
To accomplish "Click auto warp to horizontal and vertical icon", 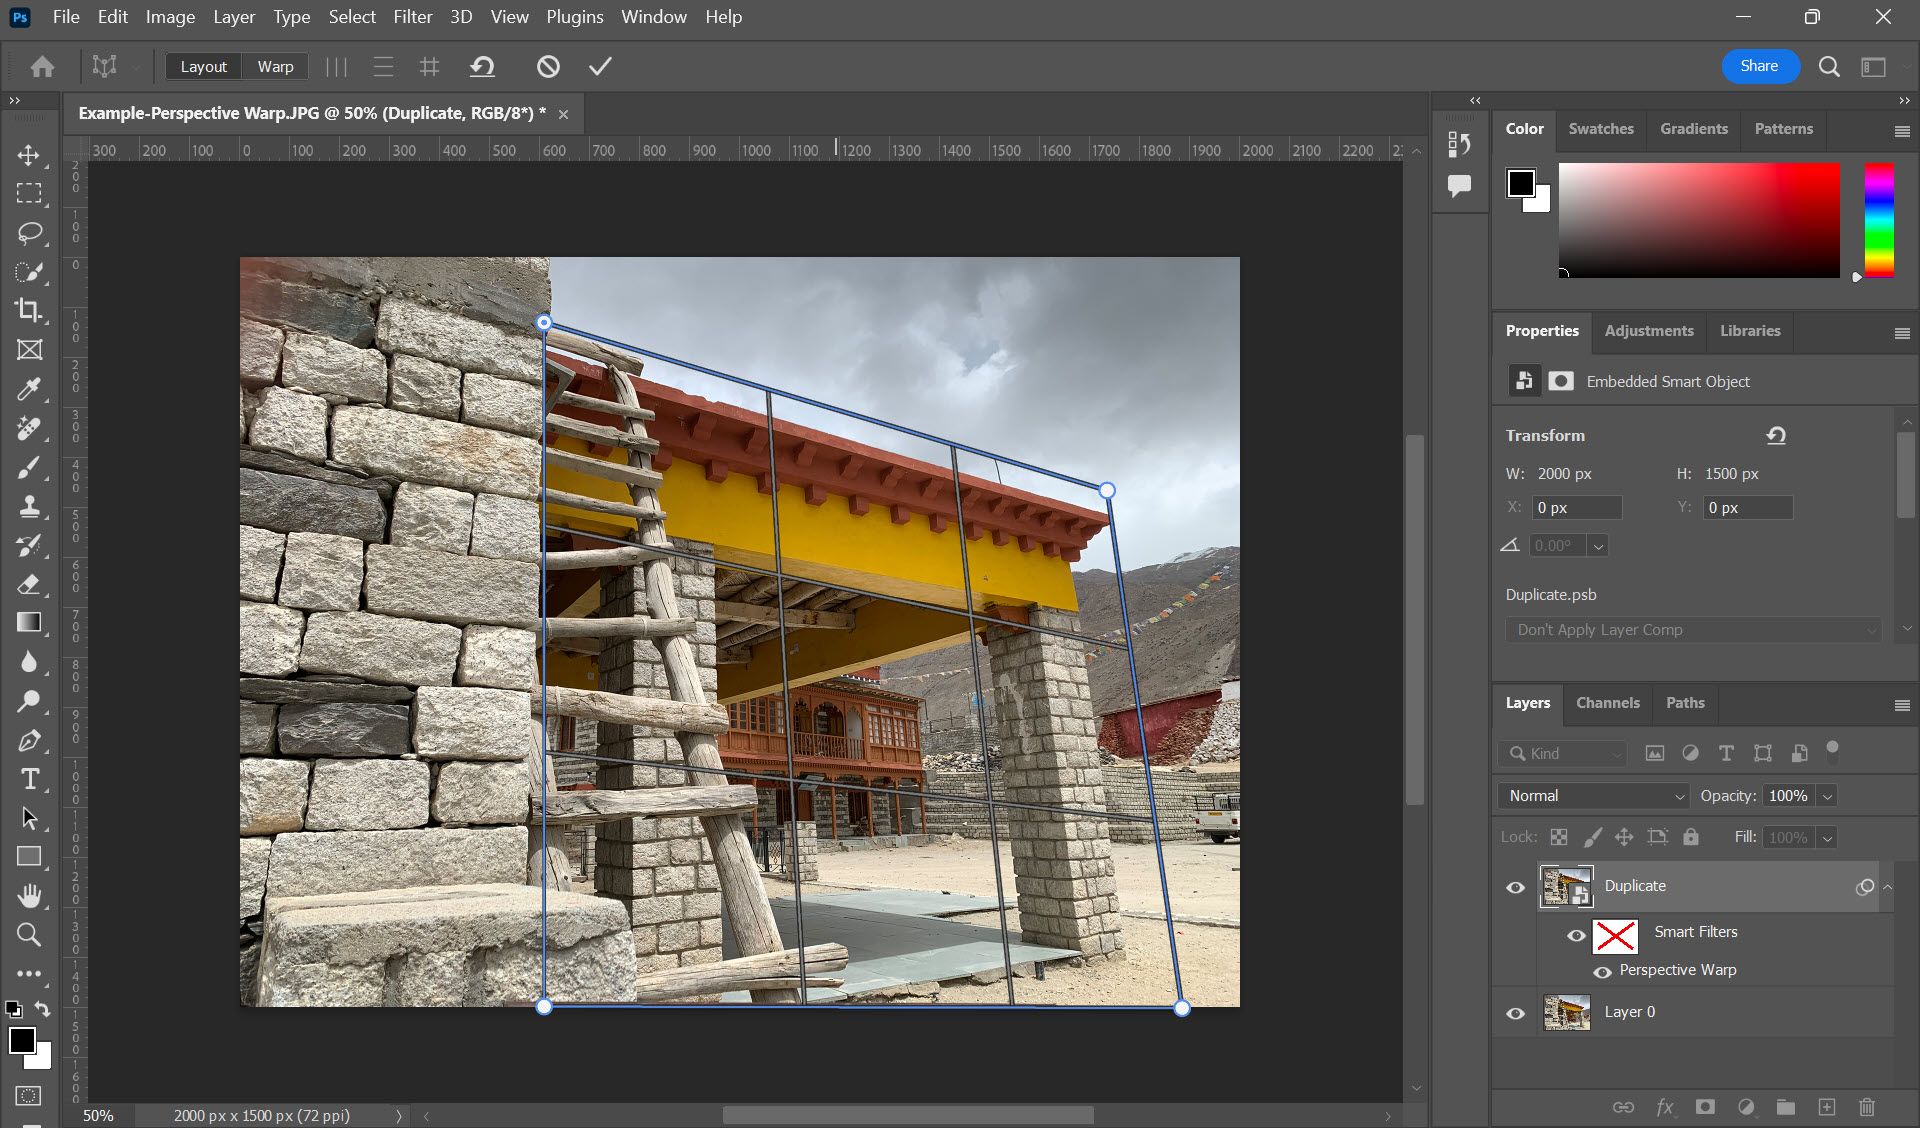I will point(430,67).
